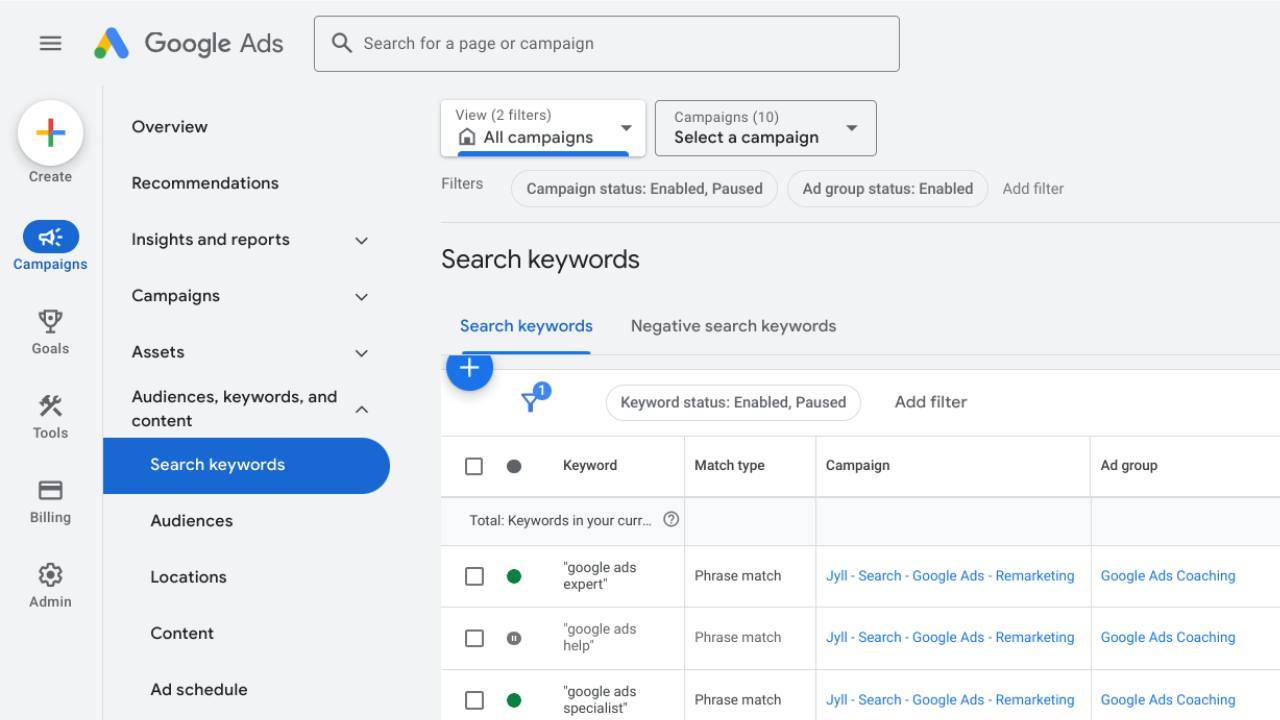The height and width of the screenshot is (720, 1280).
Task: Open campaign link in "google ads specialist" row
Action: click(x=950, y=700)
